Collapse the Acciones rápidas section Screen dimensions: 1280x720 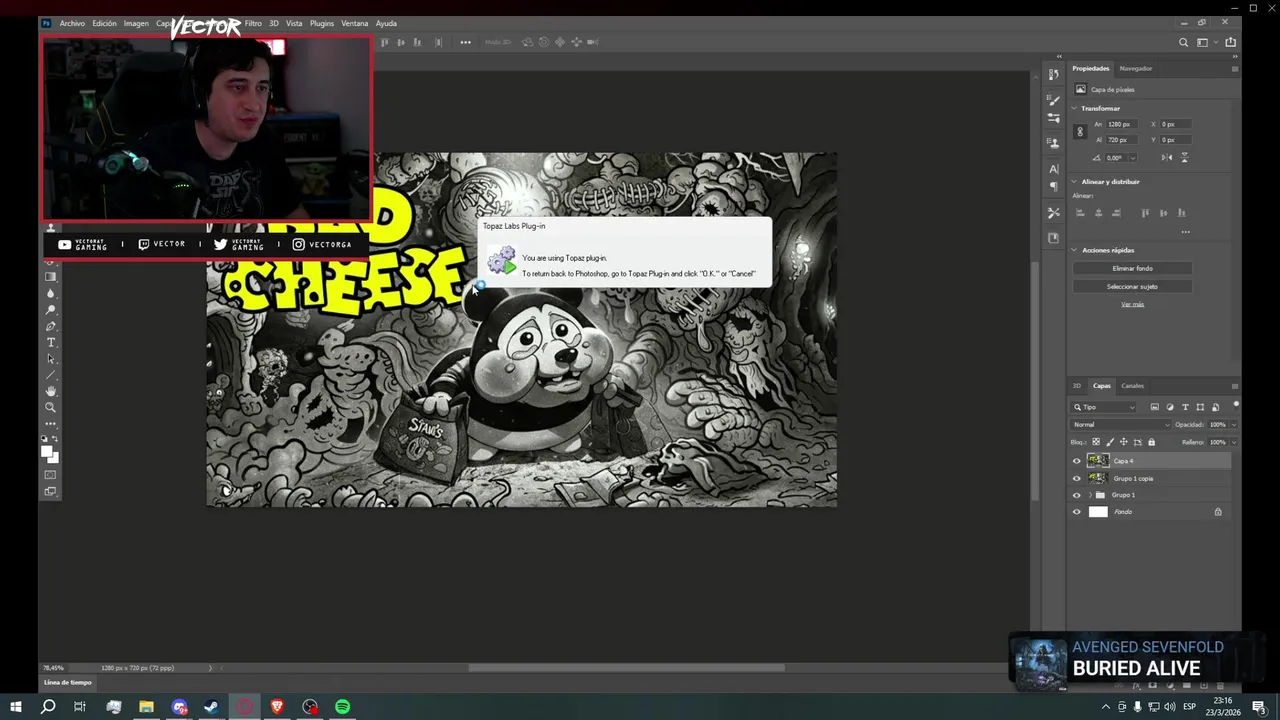coord(1075,250)
